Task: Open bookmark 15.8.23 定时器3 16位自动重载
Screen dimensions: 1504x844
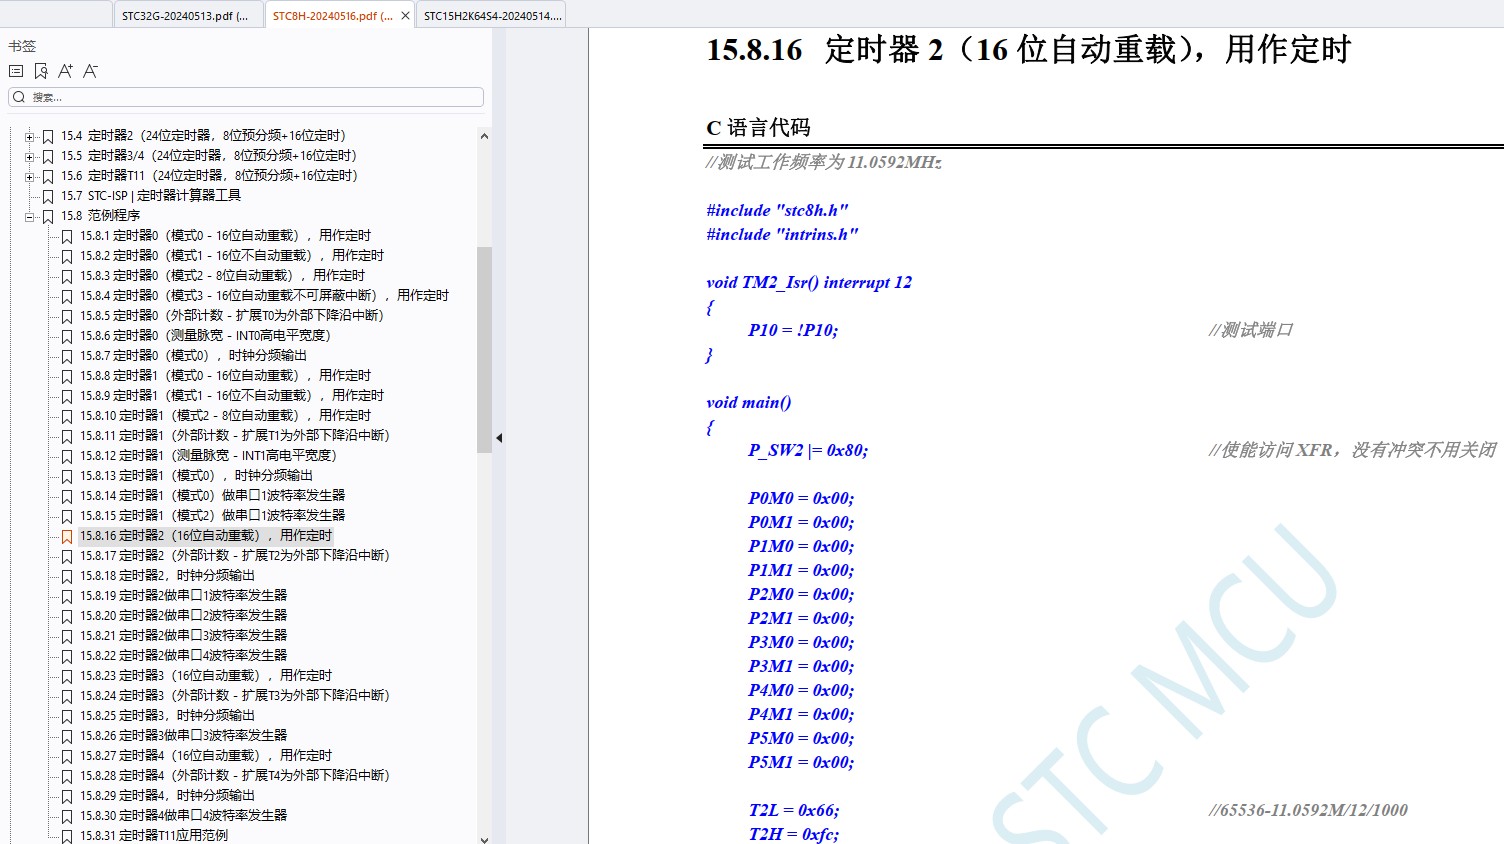Action: (x=206, y=676)
